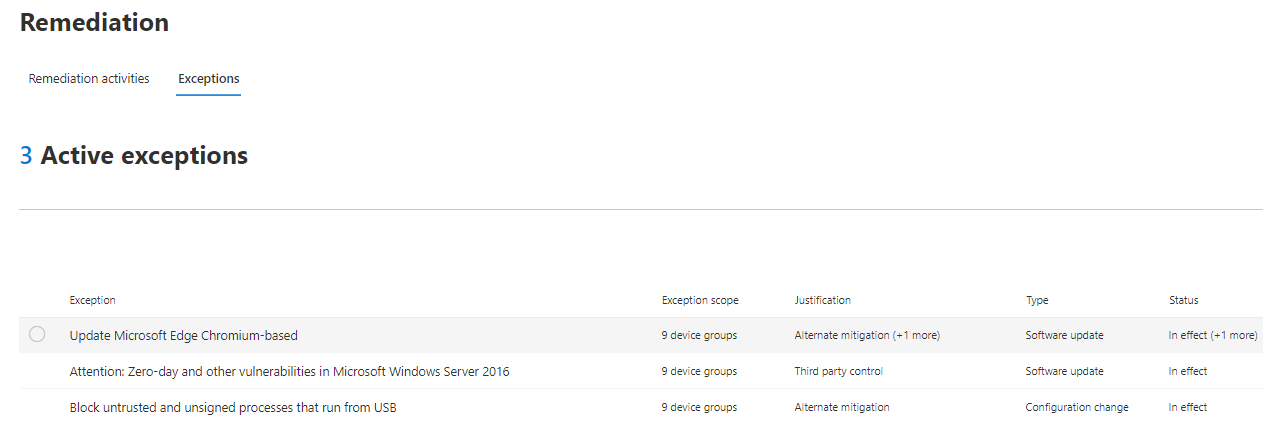The image size is (1263, 424).
Task: Sort by the Exception column header
Action: 92,300
